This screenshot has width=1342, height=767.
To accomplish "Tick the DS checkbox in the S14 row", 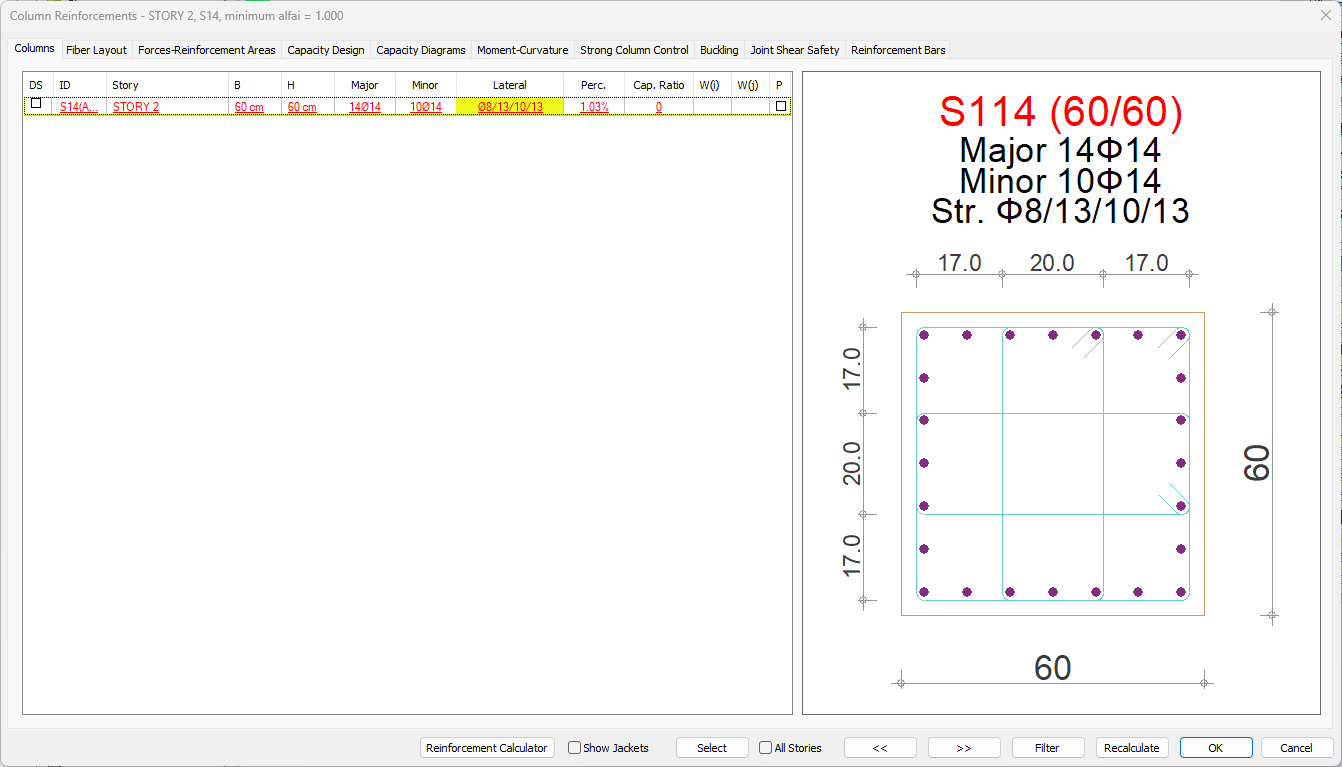I will (x=36, y=104).
